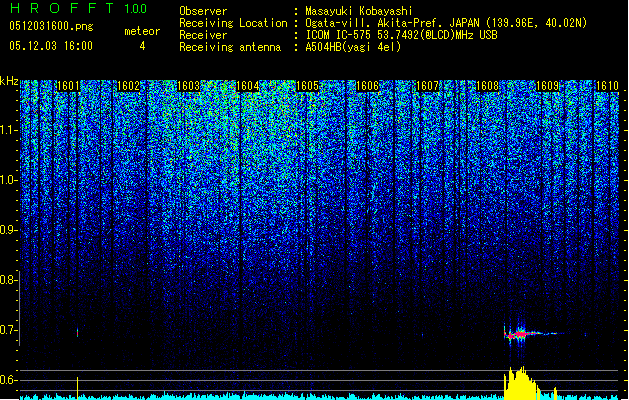Screen dimensions: 629x400
Task: Click the 1606 time marker
Action: (368, 86)
